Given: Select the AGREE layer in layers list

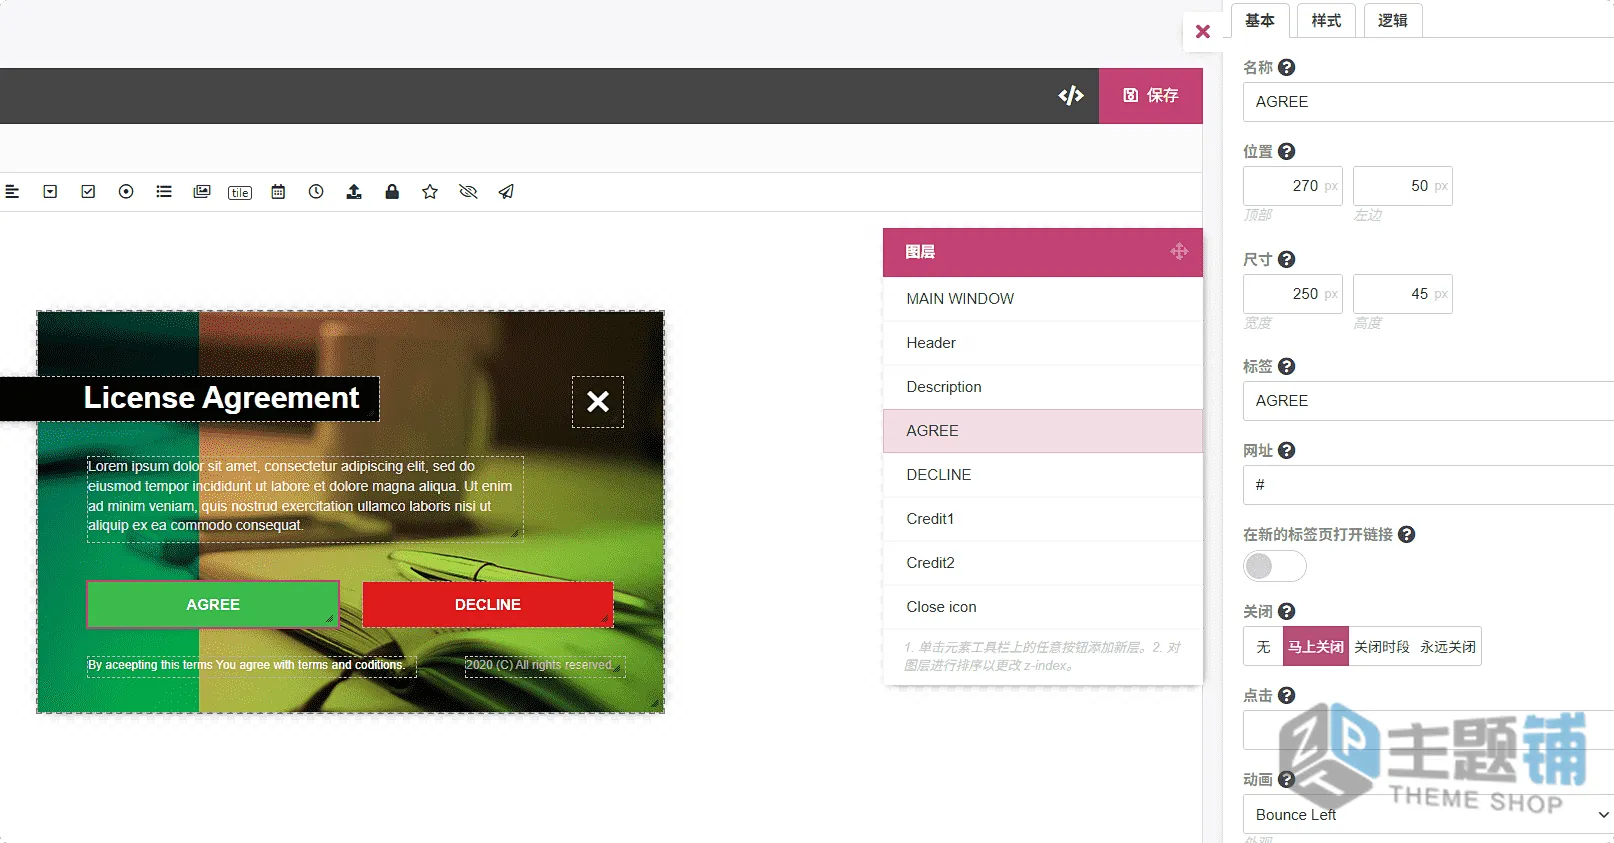Looking at the screenshot, I should [1043, 431].
